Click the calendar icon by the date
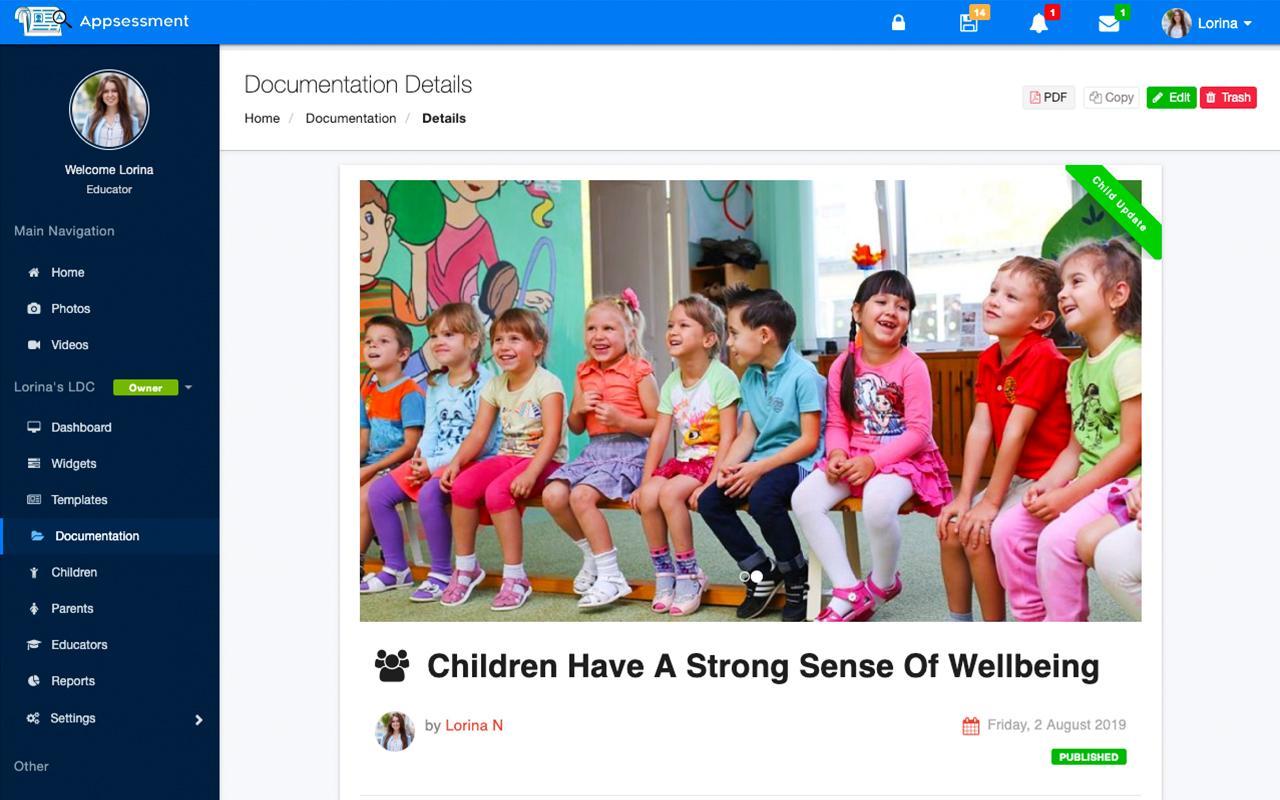Screen dimensions: 1280x800 (970, 726)
